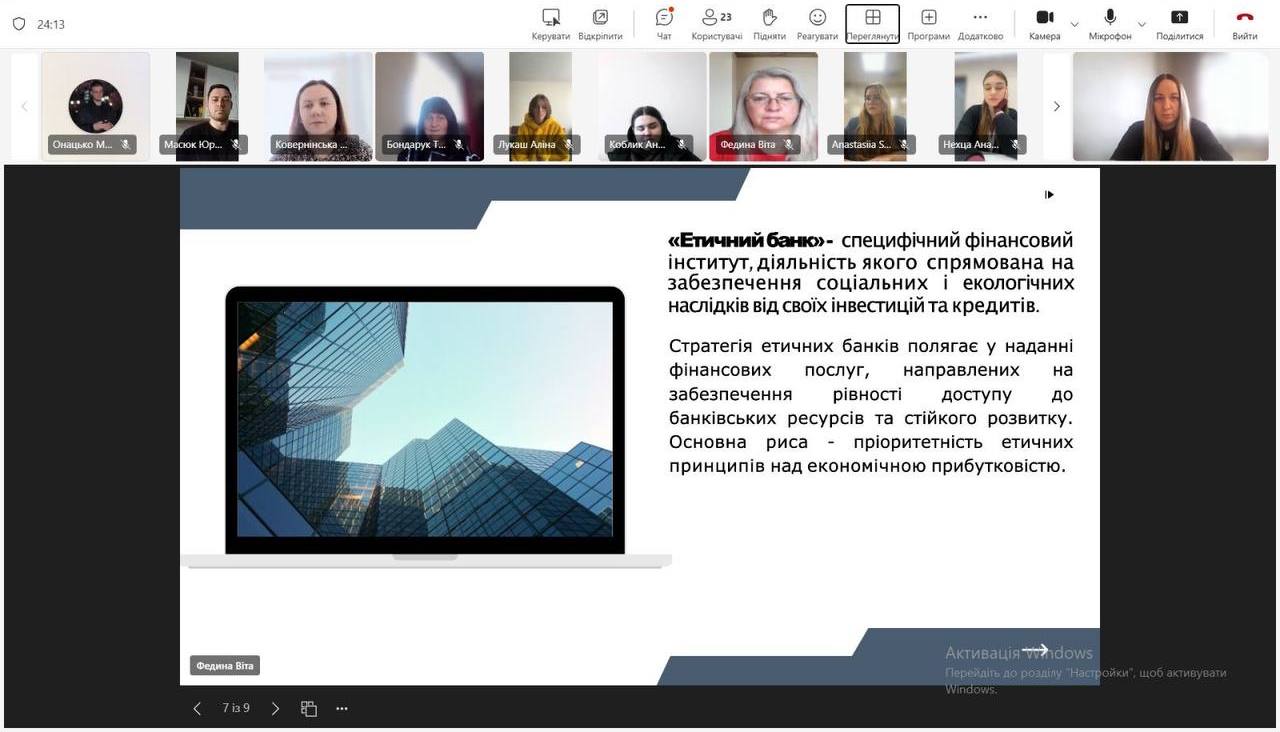Image resolution: width=1280 pixels, height=732 pixels.
Task: Open the Чат (Chat) panel
Action: [x=664, y=23]
